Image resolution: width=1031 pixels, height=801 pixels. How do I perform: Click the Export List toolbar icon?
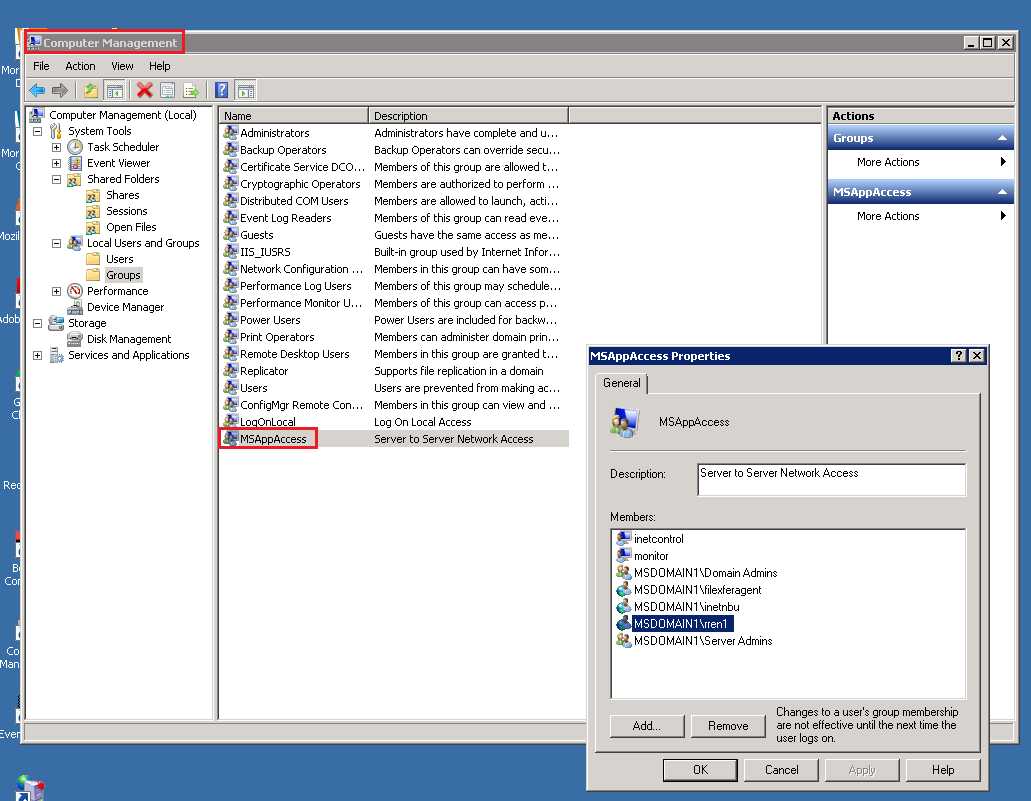tap(191, 90)
